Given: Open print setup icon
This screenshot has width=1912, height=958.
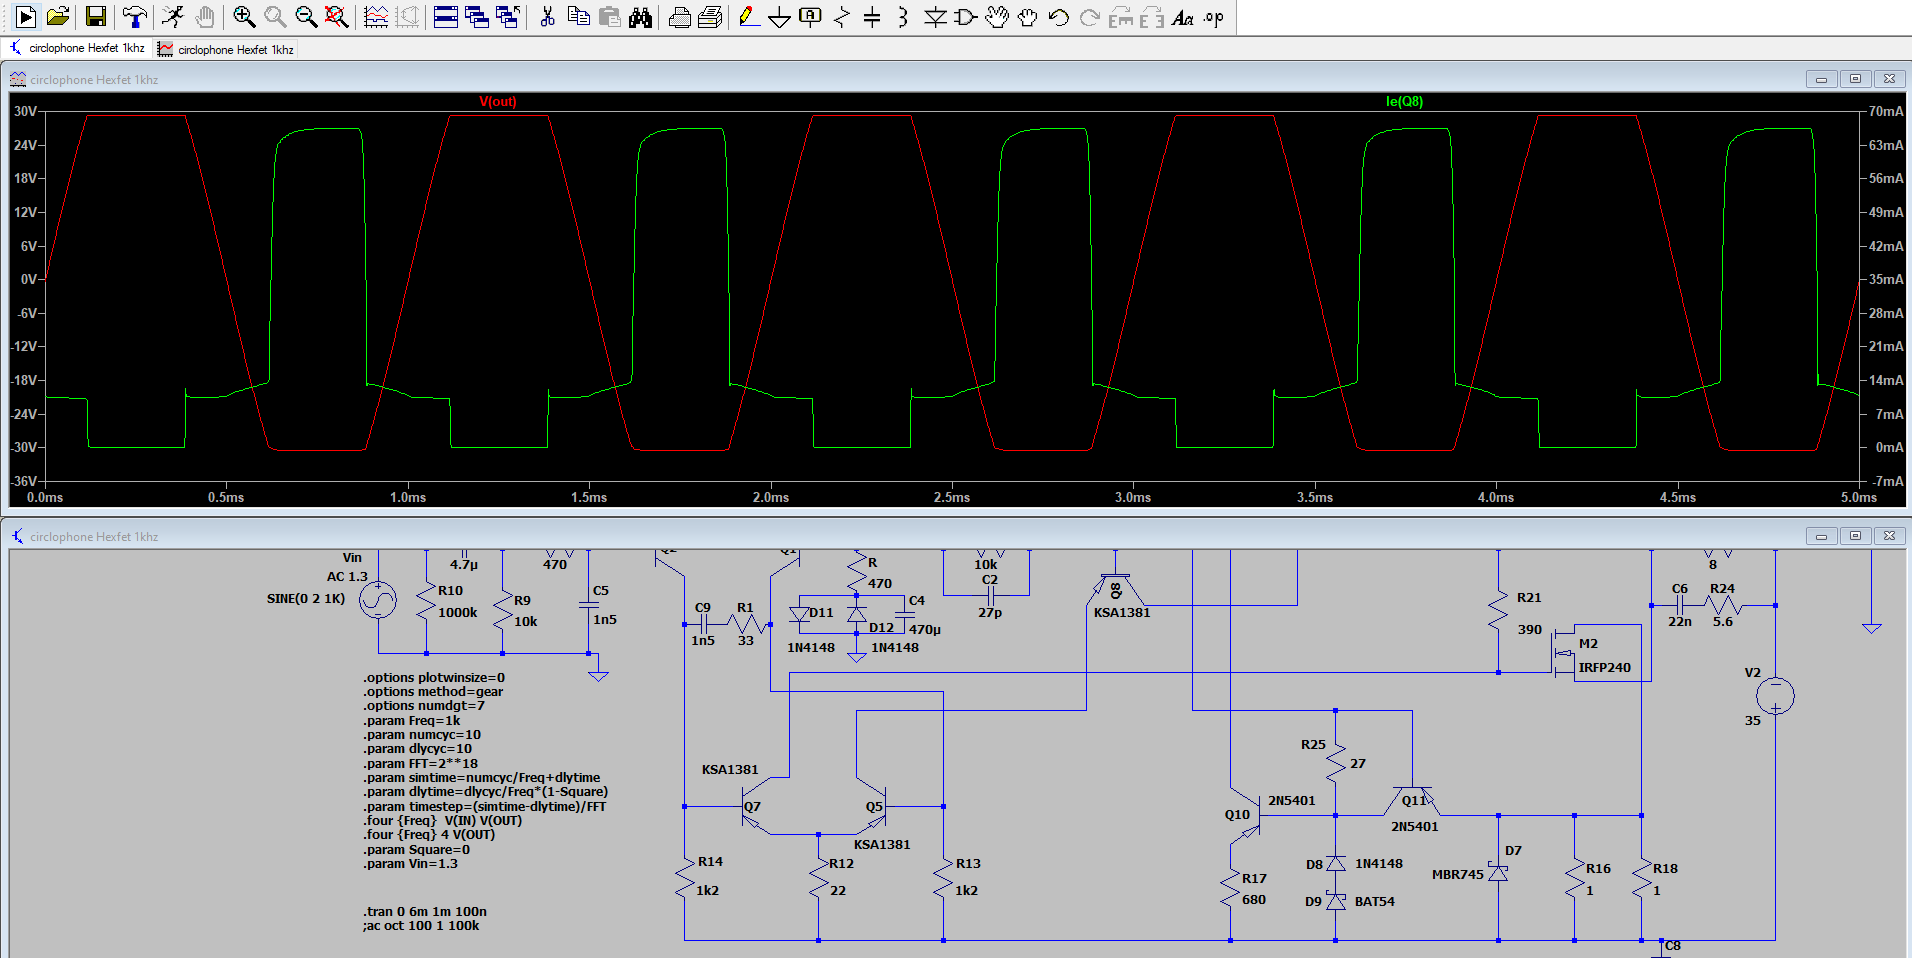Looking at the screenshot, I should pos(711,17).
